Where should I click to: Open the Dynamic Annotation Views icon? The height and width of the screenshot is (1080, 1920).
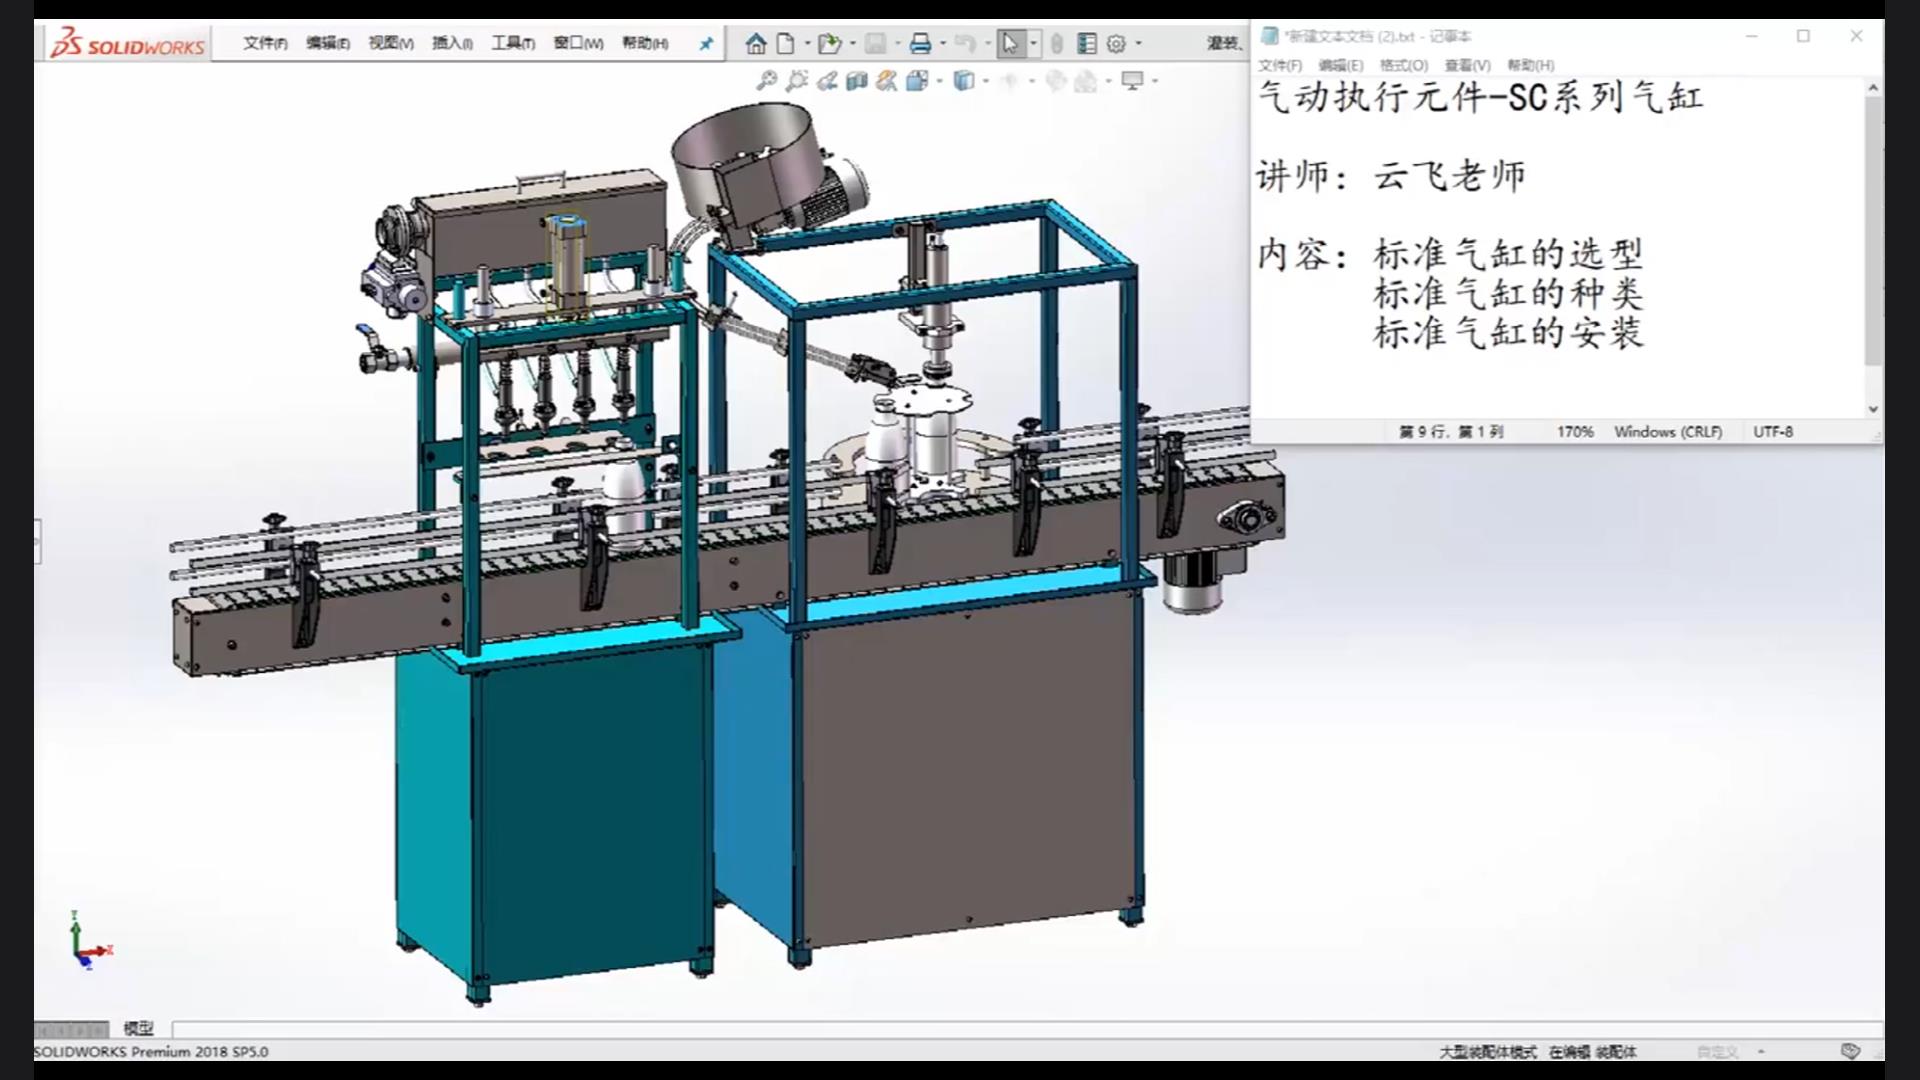pyautogui.click(x=887, y=81)
